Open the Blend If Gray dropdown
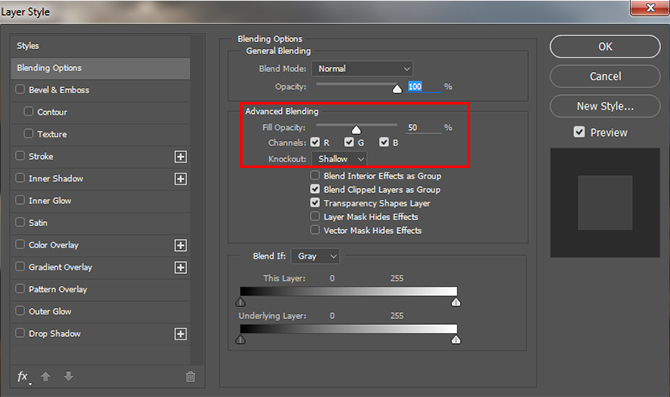Screen dimensions: 670x397 pos(315,256)
